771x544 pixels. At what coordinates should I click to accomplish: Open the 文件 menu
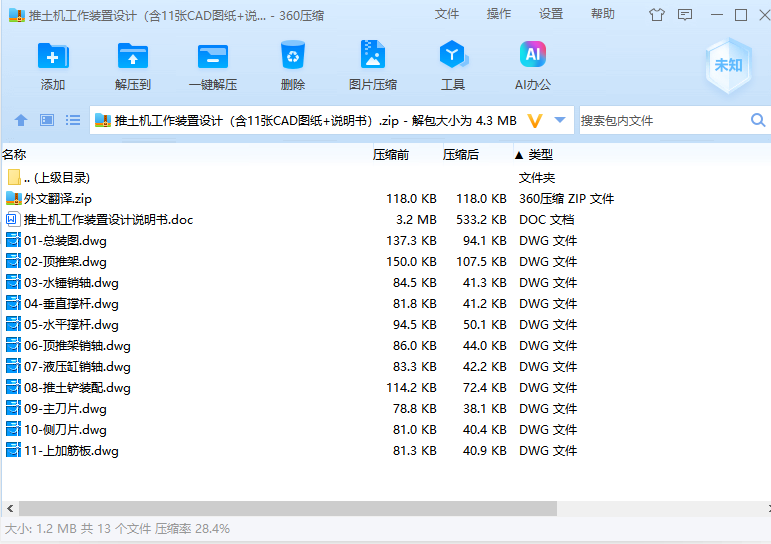[x=446, y=14]
